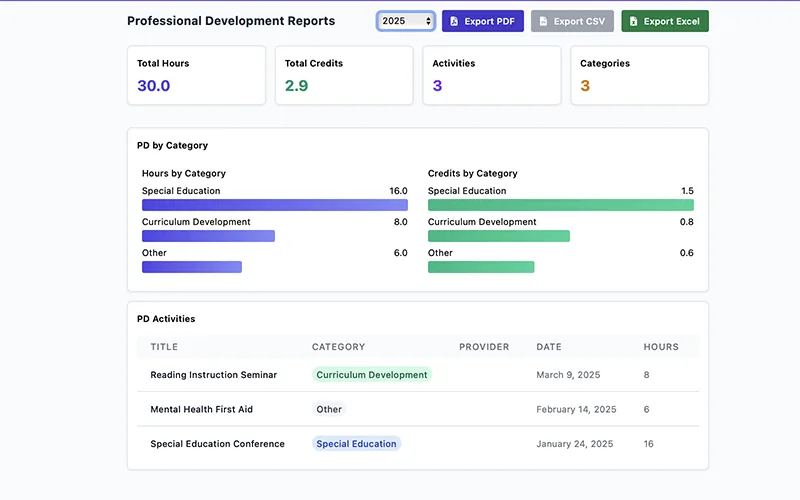
Task: Click the January 24, 2025 date
Action: tap(574, 444)
